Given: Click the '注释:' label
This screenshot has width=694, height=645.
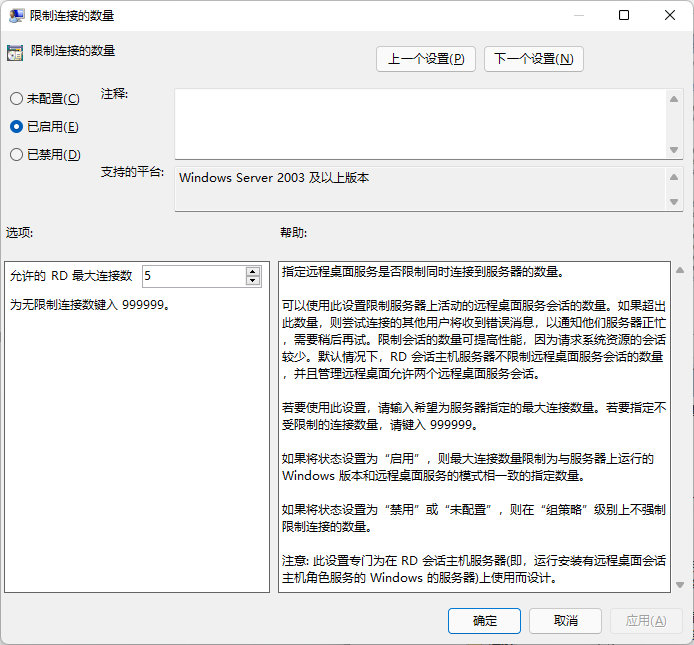Looking at the screenshot, I should pos(114,93).
